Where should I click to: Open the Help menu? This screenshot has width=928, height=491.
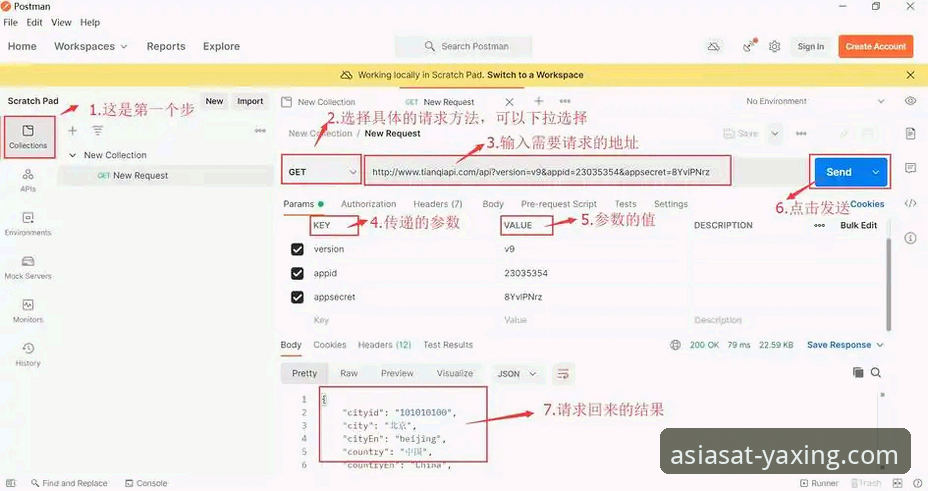[x=90, y=22]
